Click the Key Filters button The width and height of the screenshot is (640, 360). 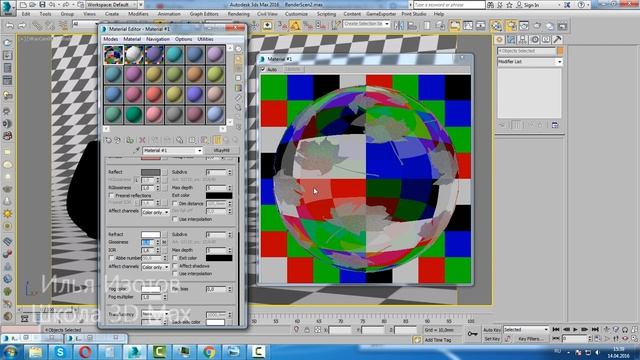[x=530, y=339]
